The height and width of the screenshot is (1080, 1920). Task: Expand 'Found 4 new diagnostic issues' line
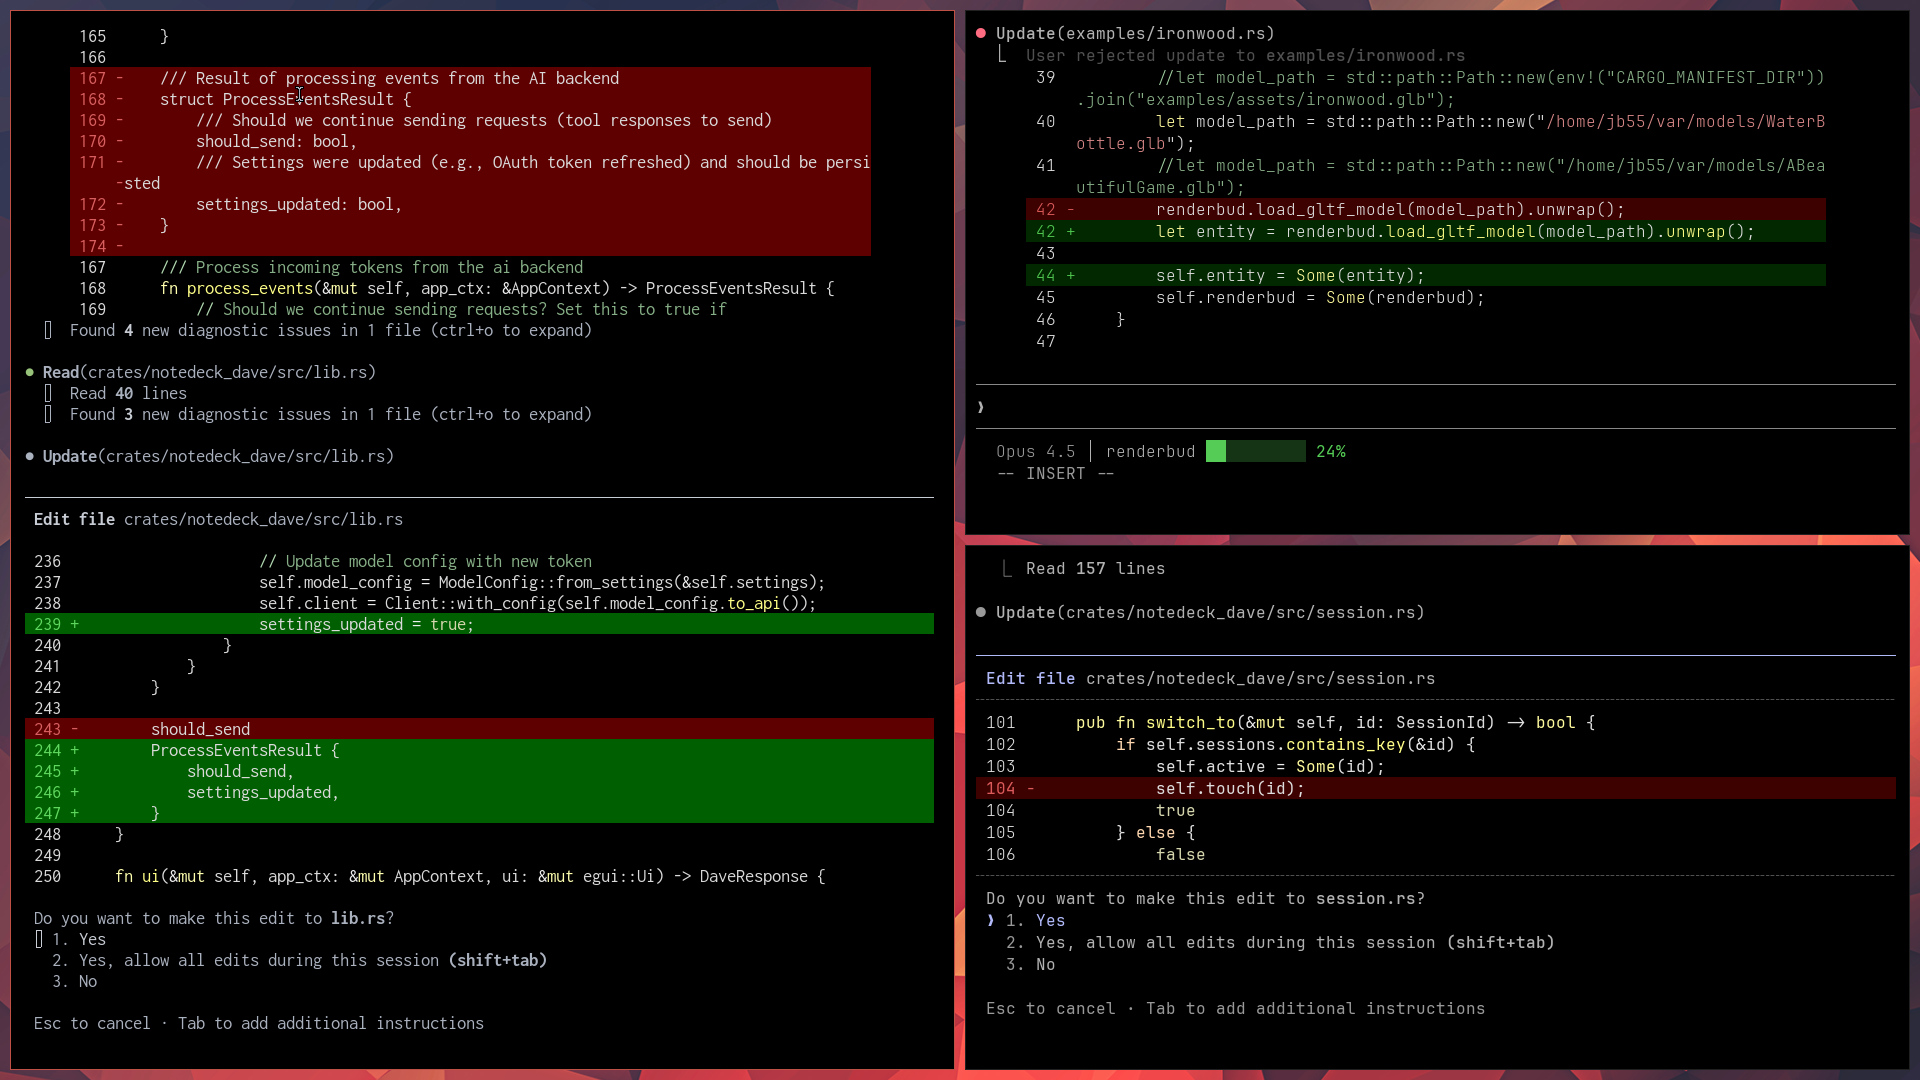tap(330, 330)
